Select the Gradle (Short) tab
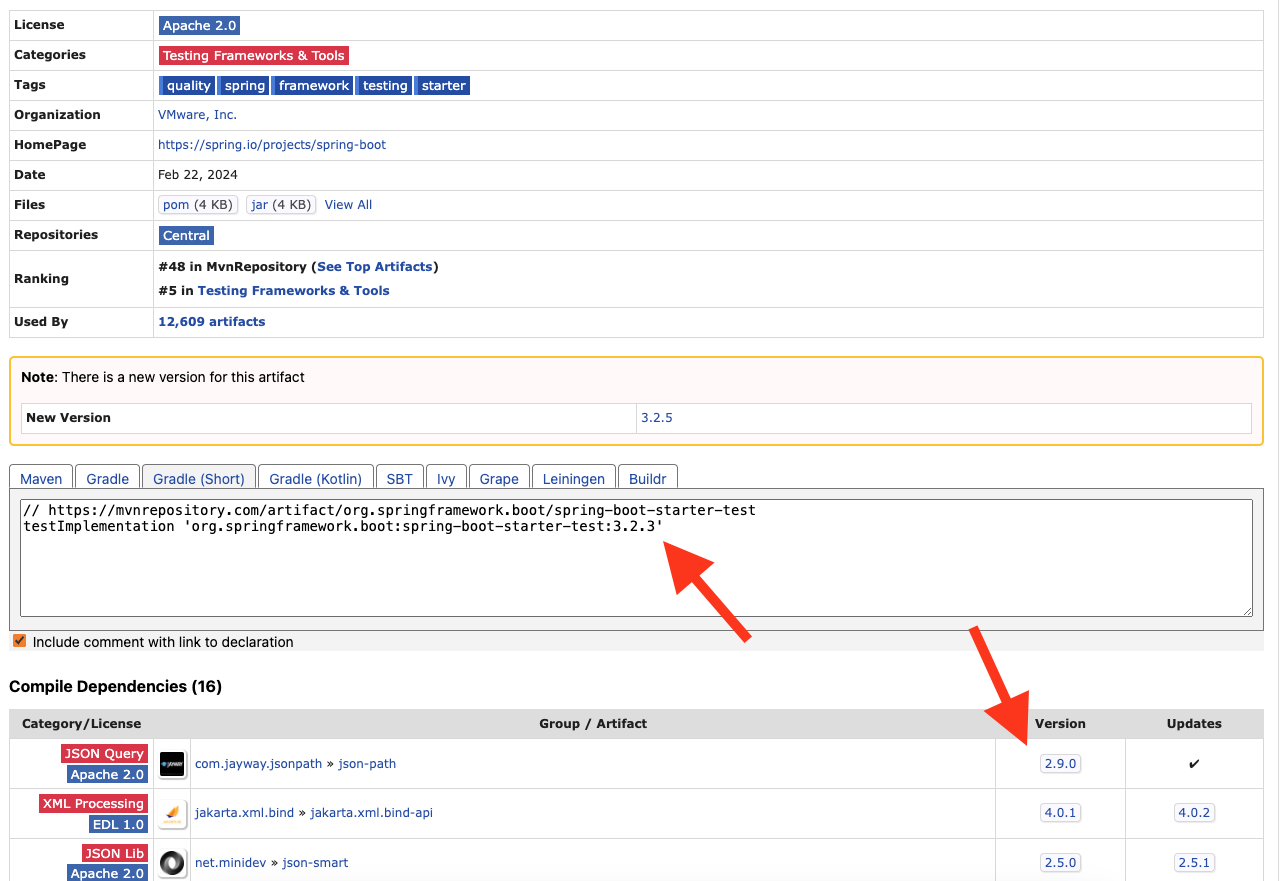Viewport: 1286px width, 881px height. click(x=199, y=478)
